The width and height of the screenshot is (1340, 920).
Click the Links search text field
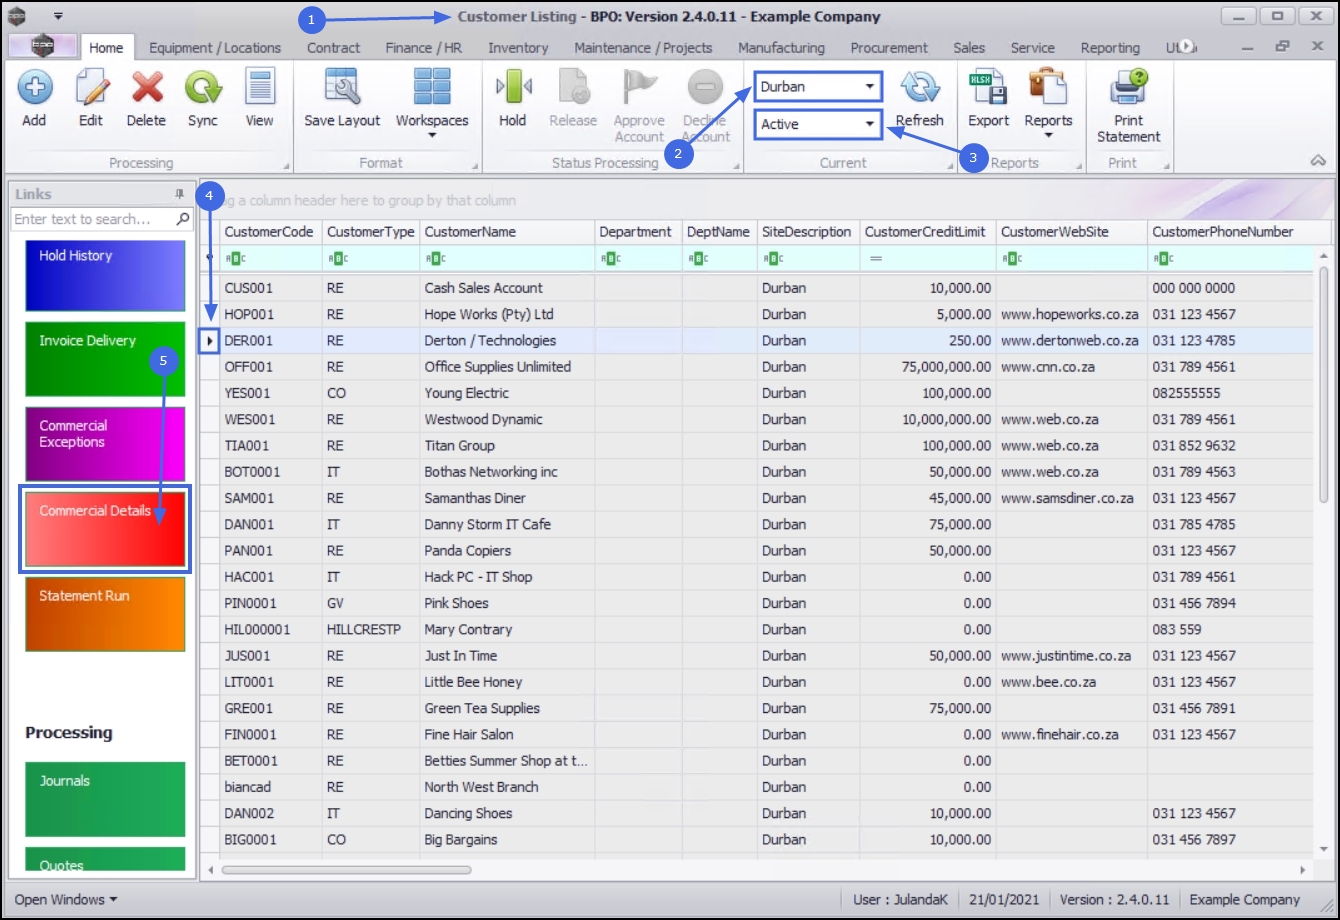[92, 219]
